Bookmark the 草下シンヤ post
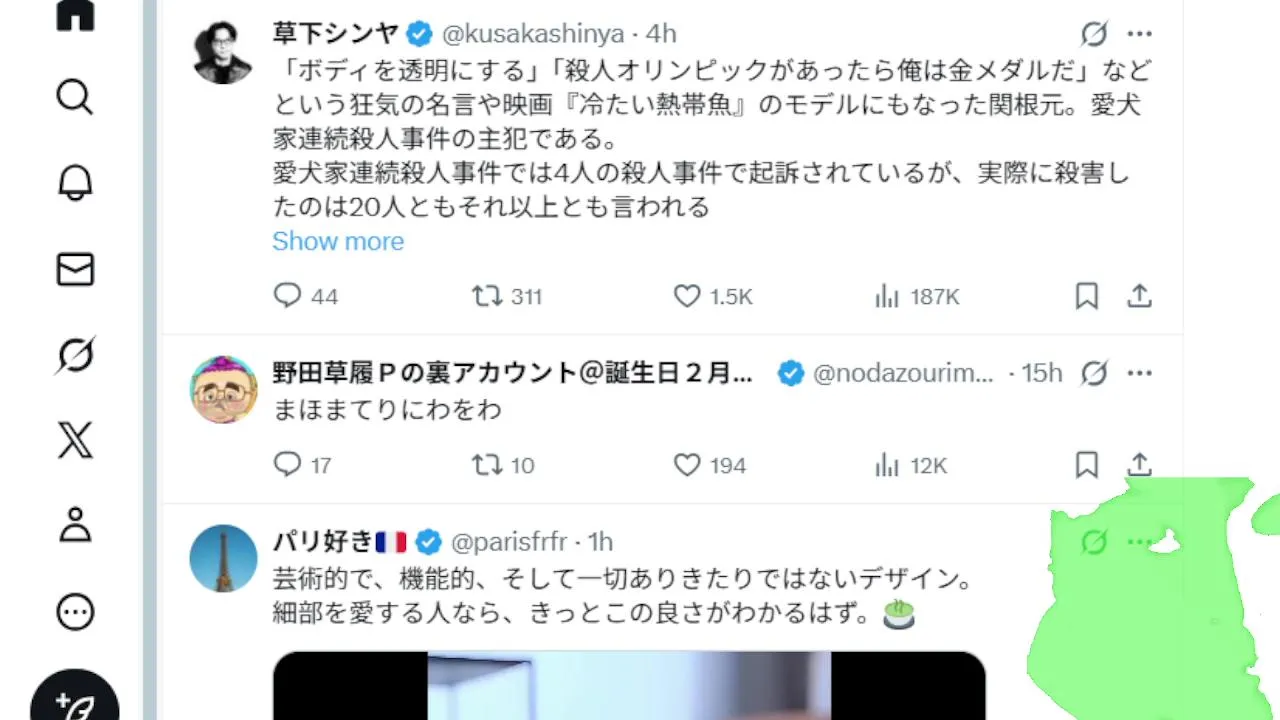Image resolution: width=1280 pixels, height=720 pixels. [1087, 296]
